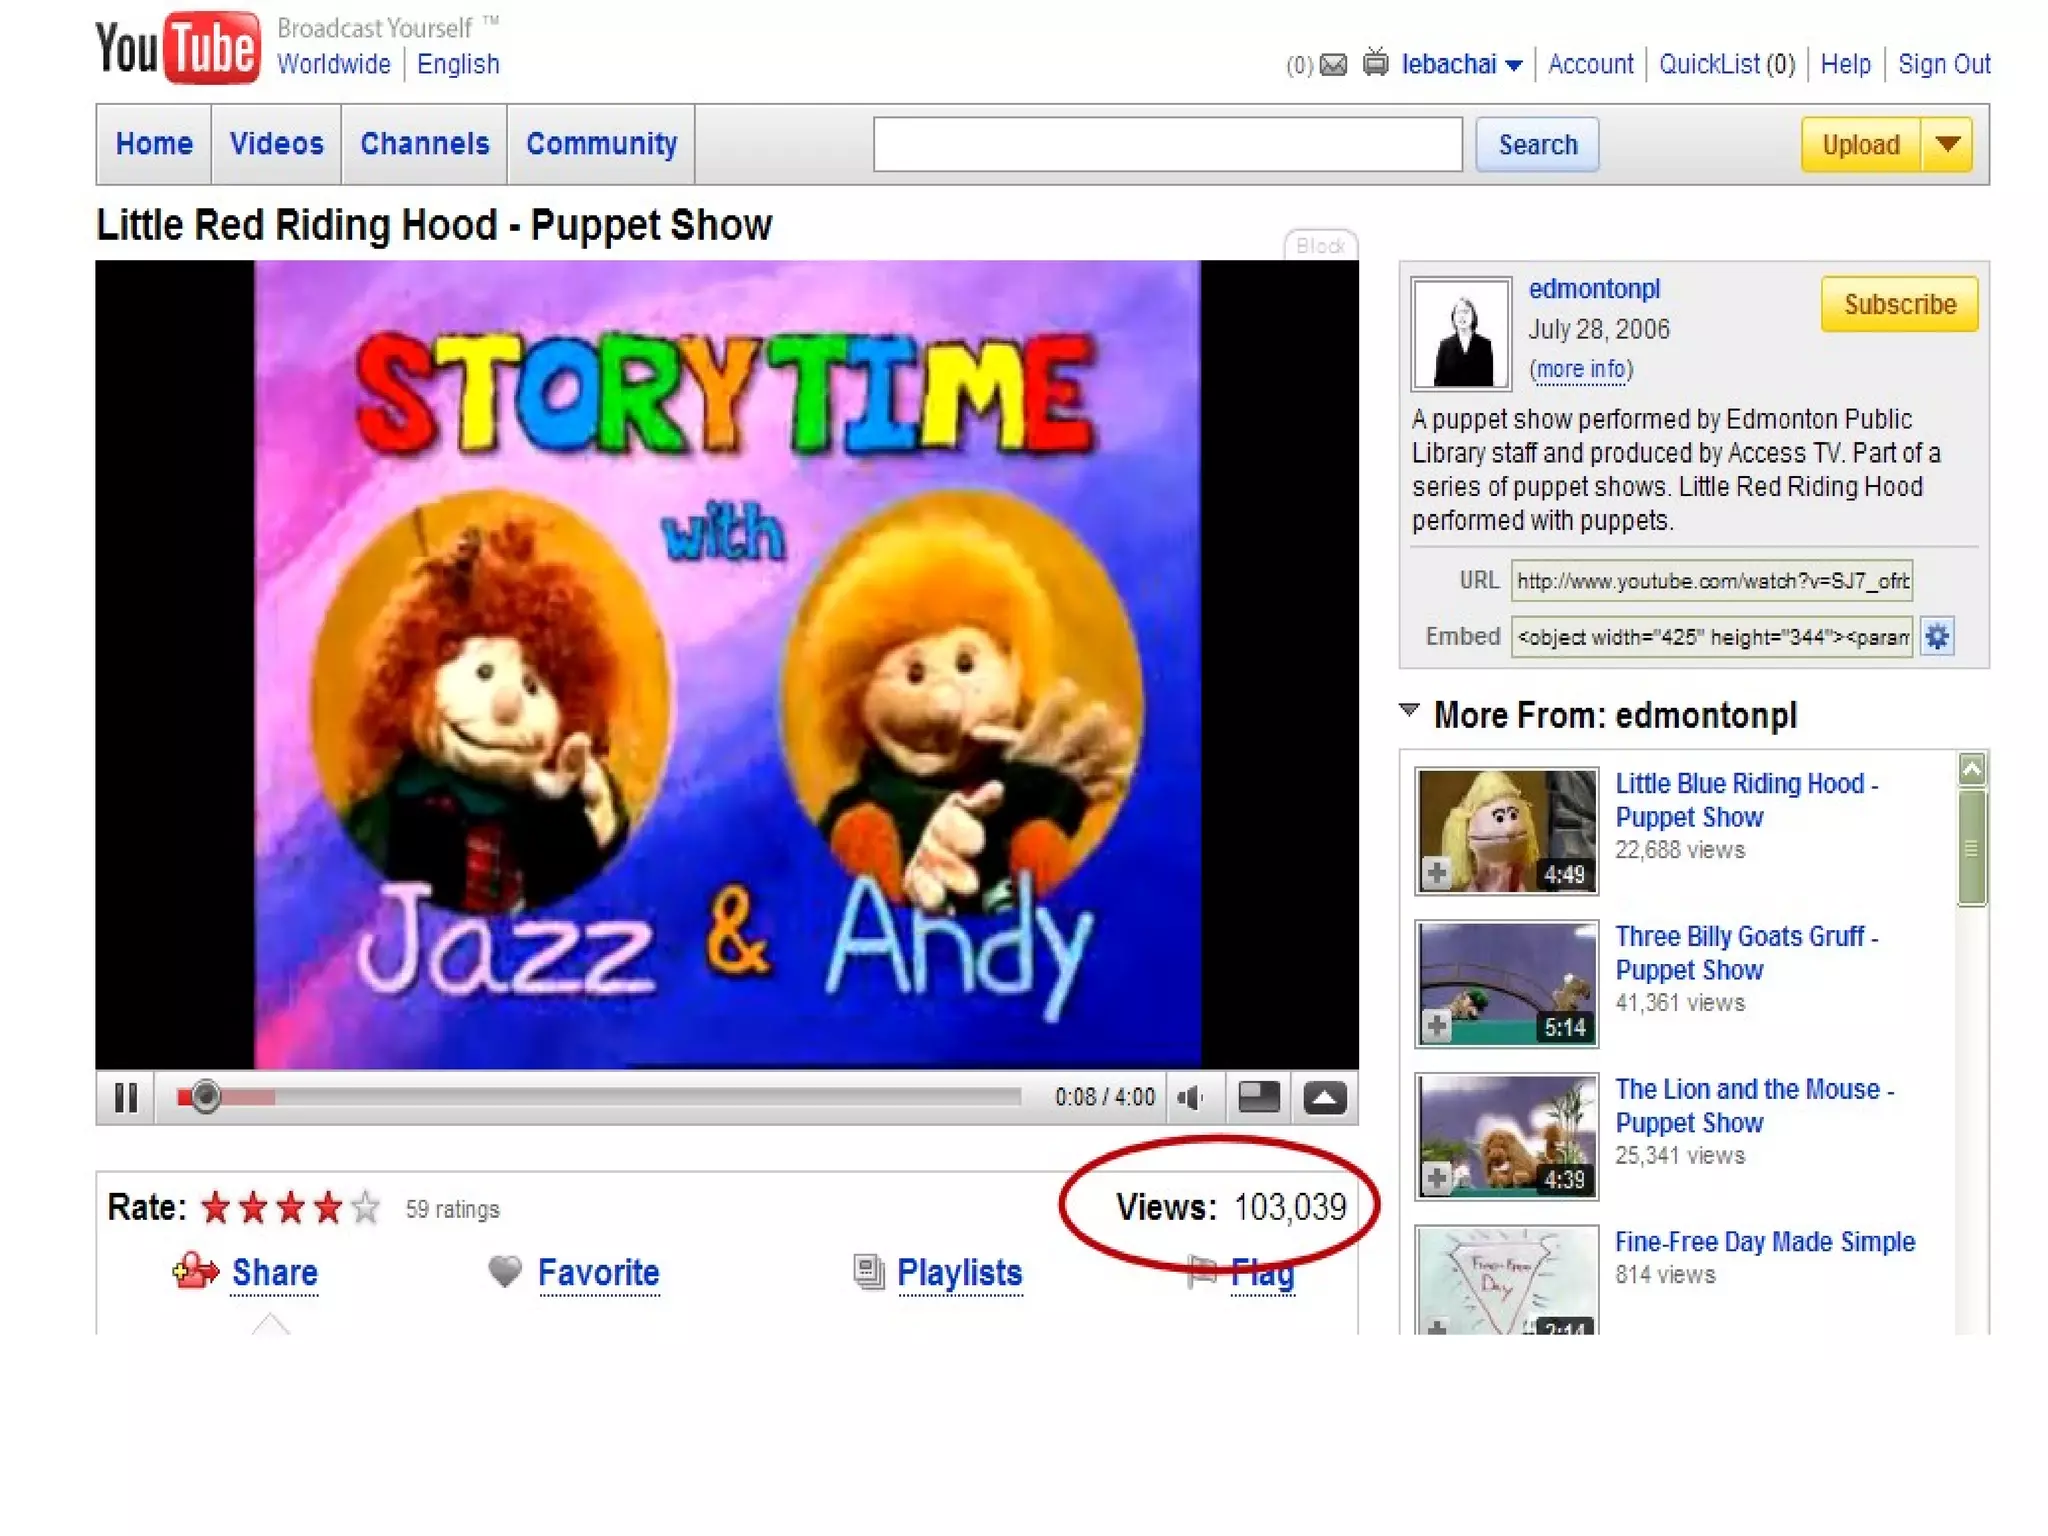Click the Share arrow icon
Screen dimensions: 2048x1536
click(x=195, y=1272)
